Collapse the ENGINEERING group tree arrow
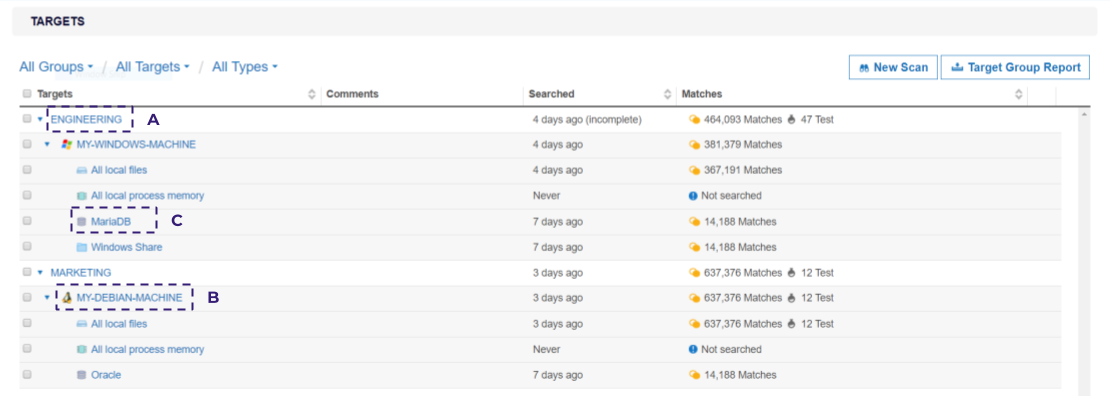 click(41, 120)
